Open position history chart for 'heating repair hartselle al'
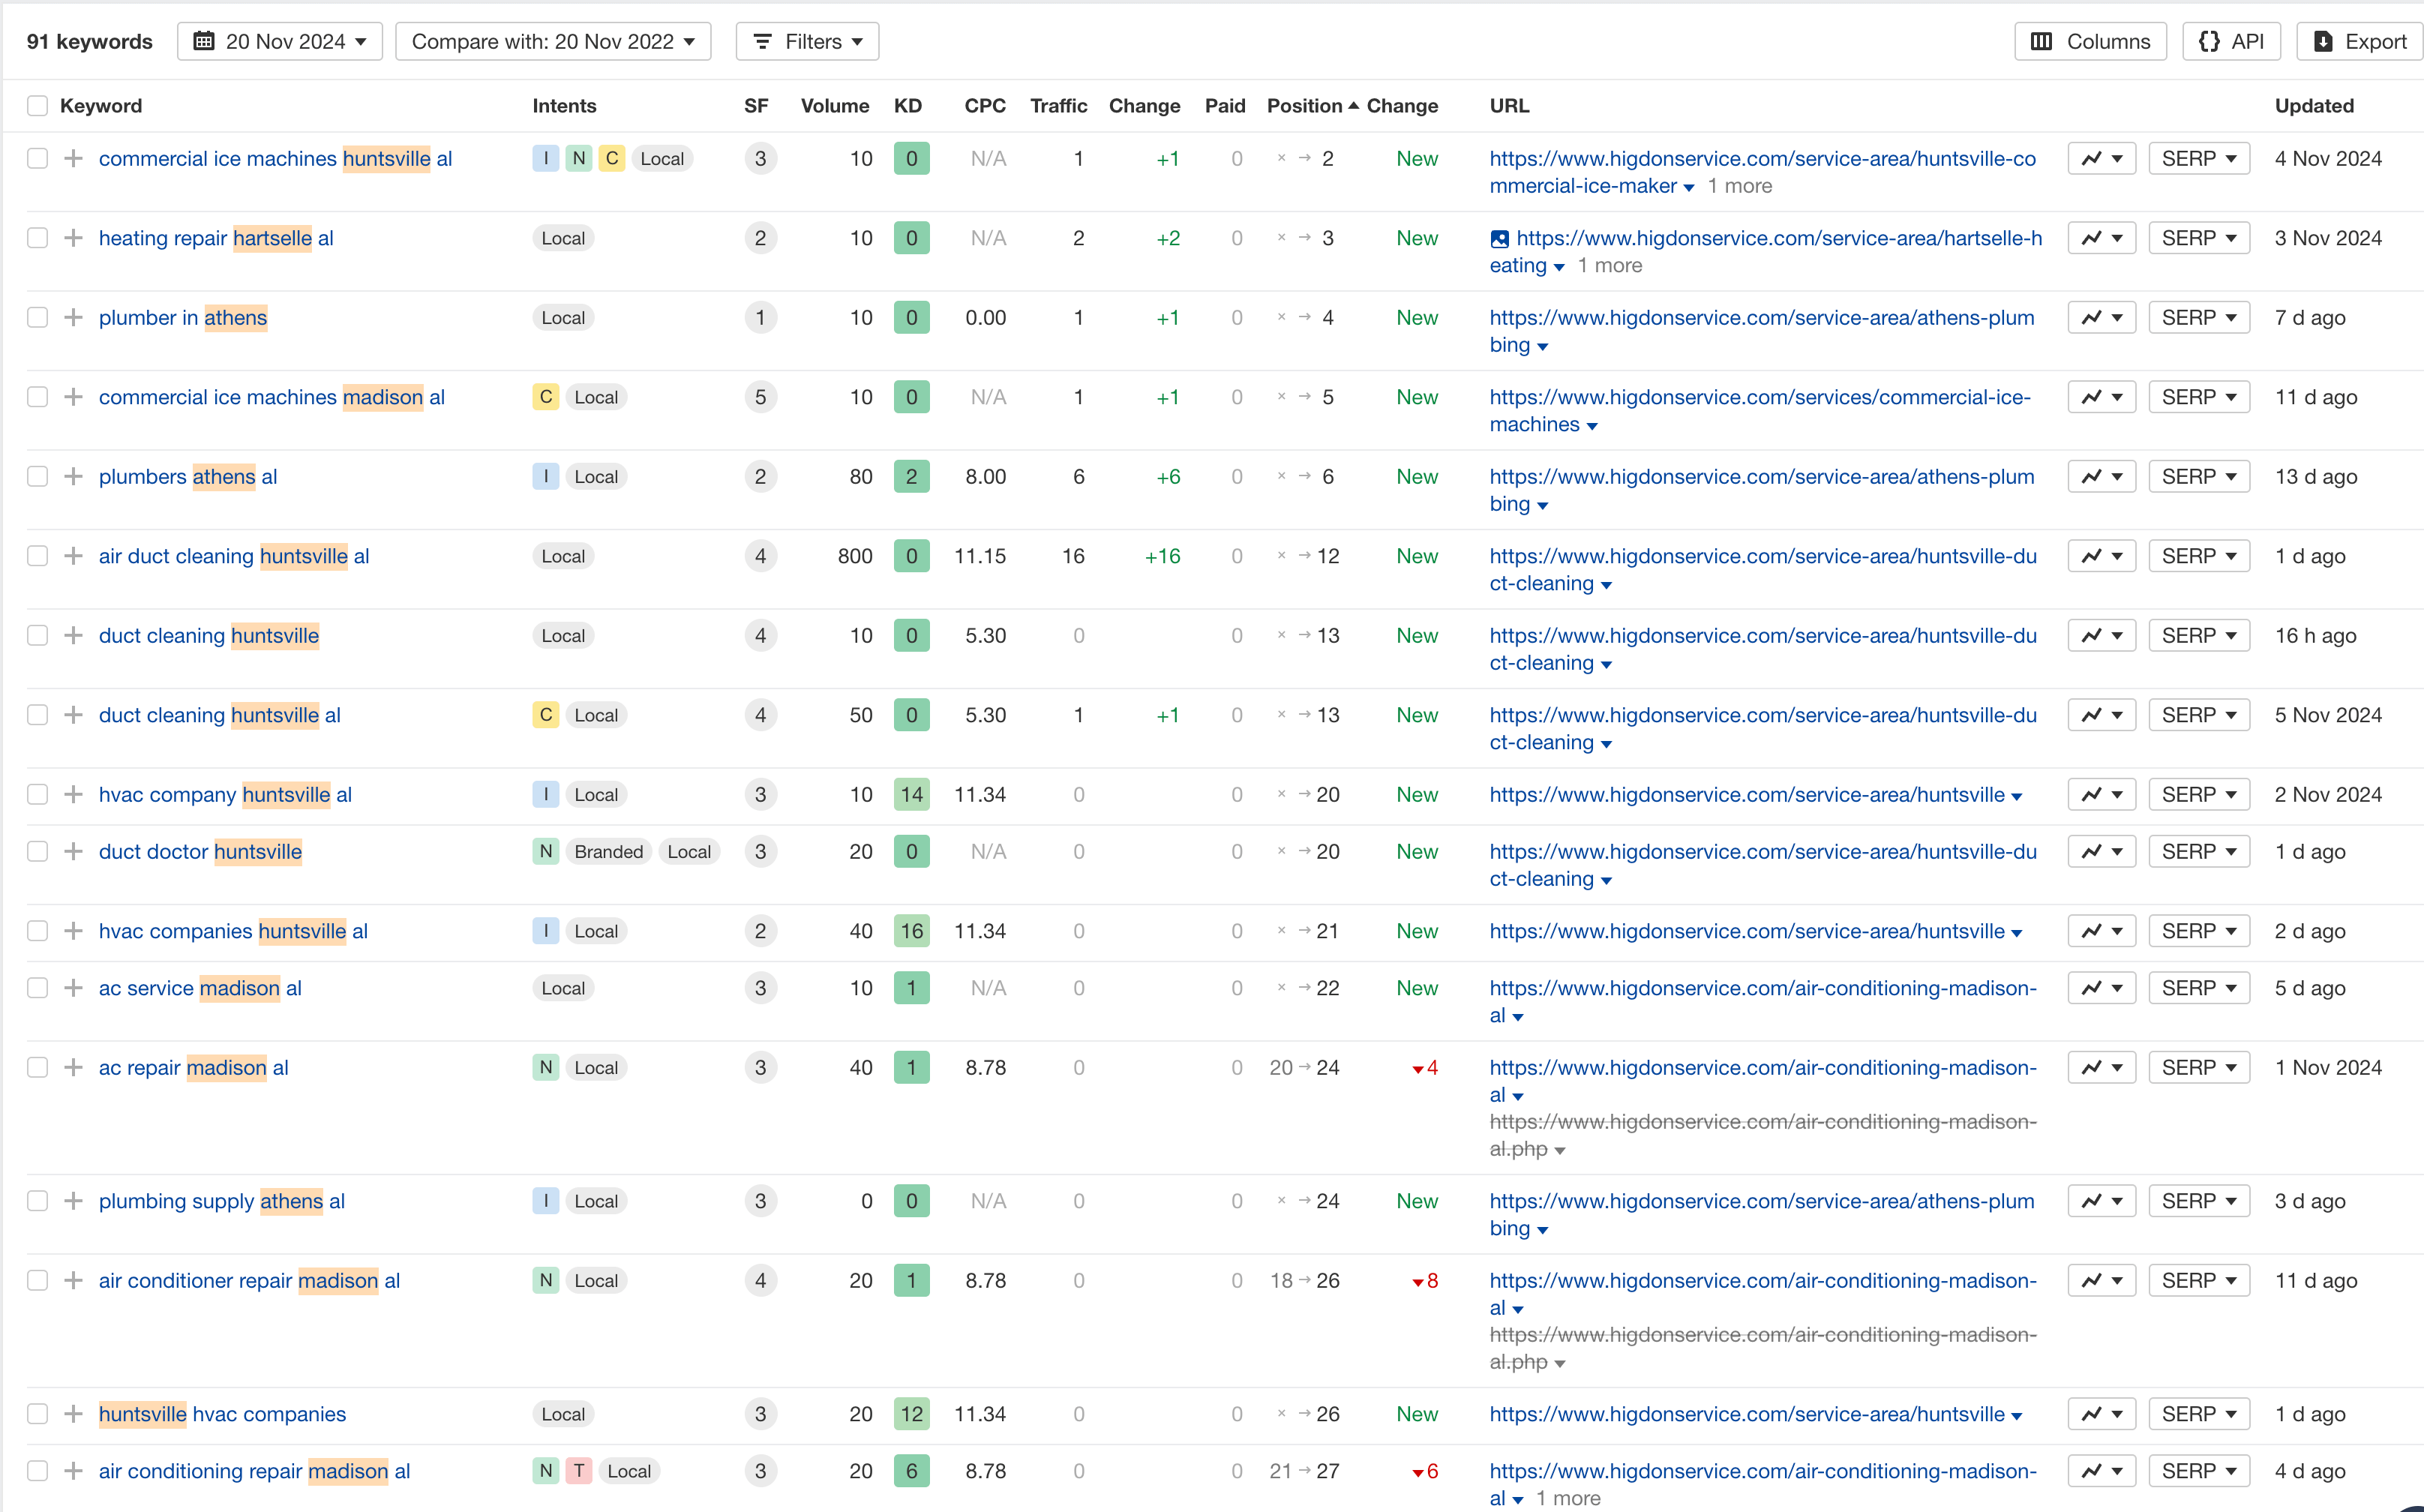 click(2101, 238)
